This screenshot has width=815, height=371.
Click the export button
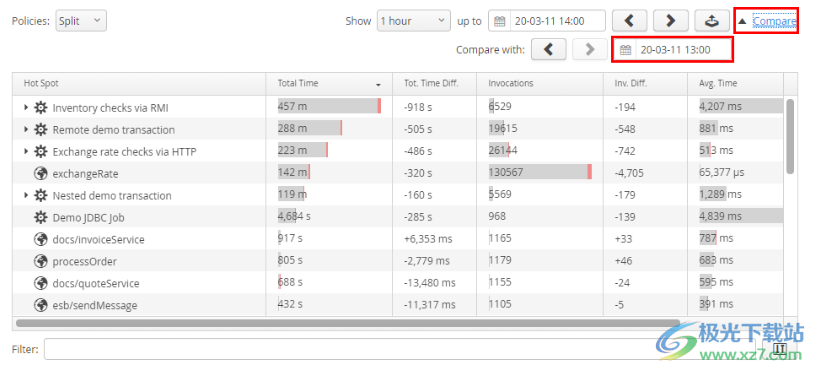(x=712, y=21)
